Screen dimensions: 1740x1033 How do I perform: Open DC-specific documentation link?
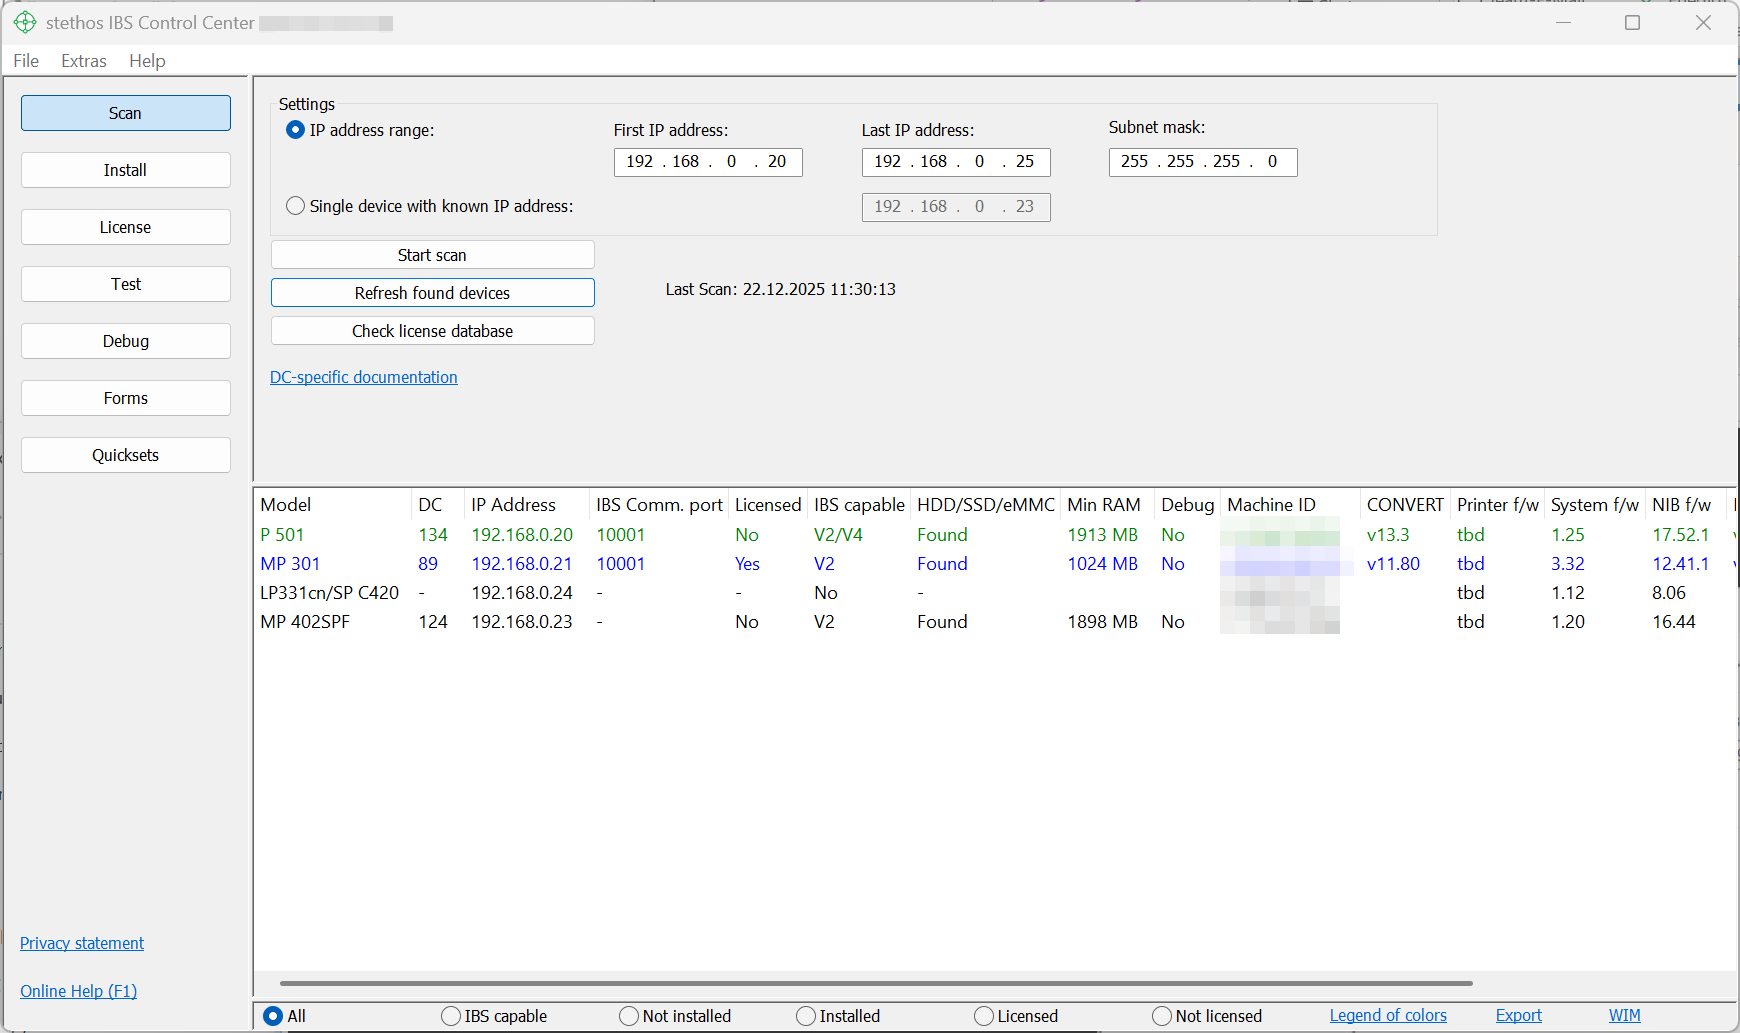(x=364, y=377)
